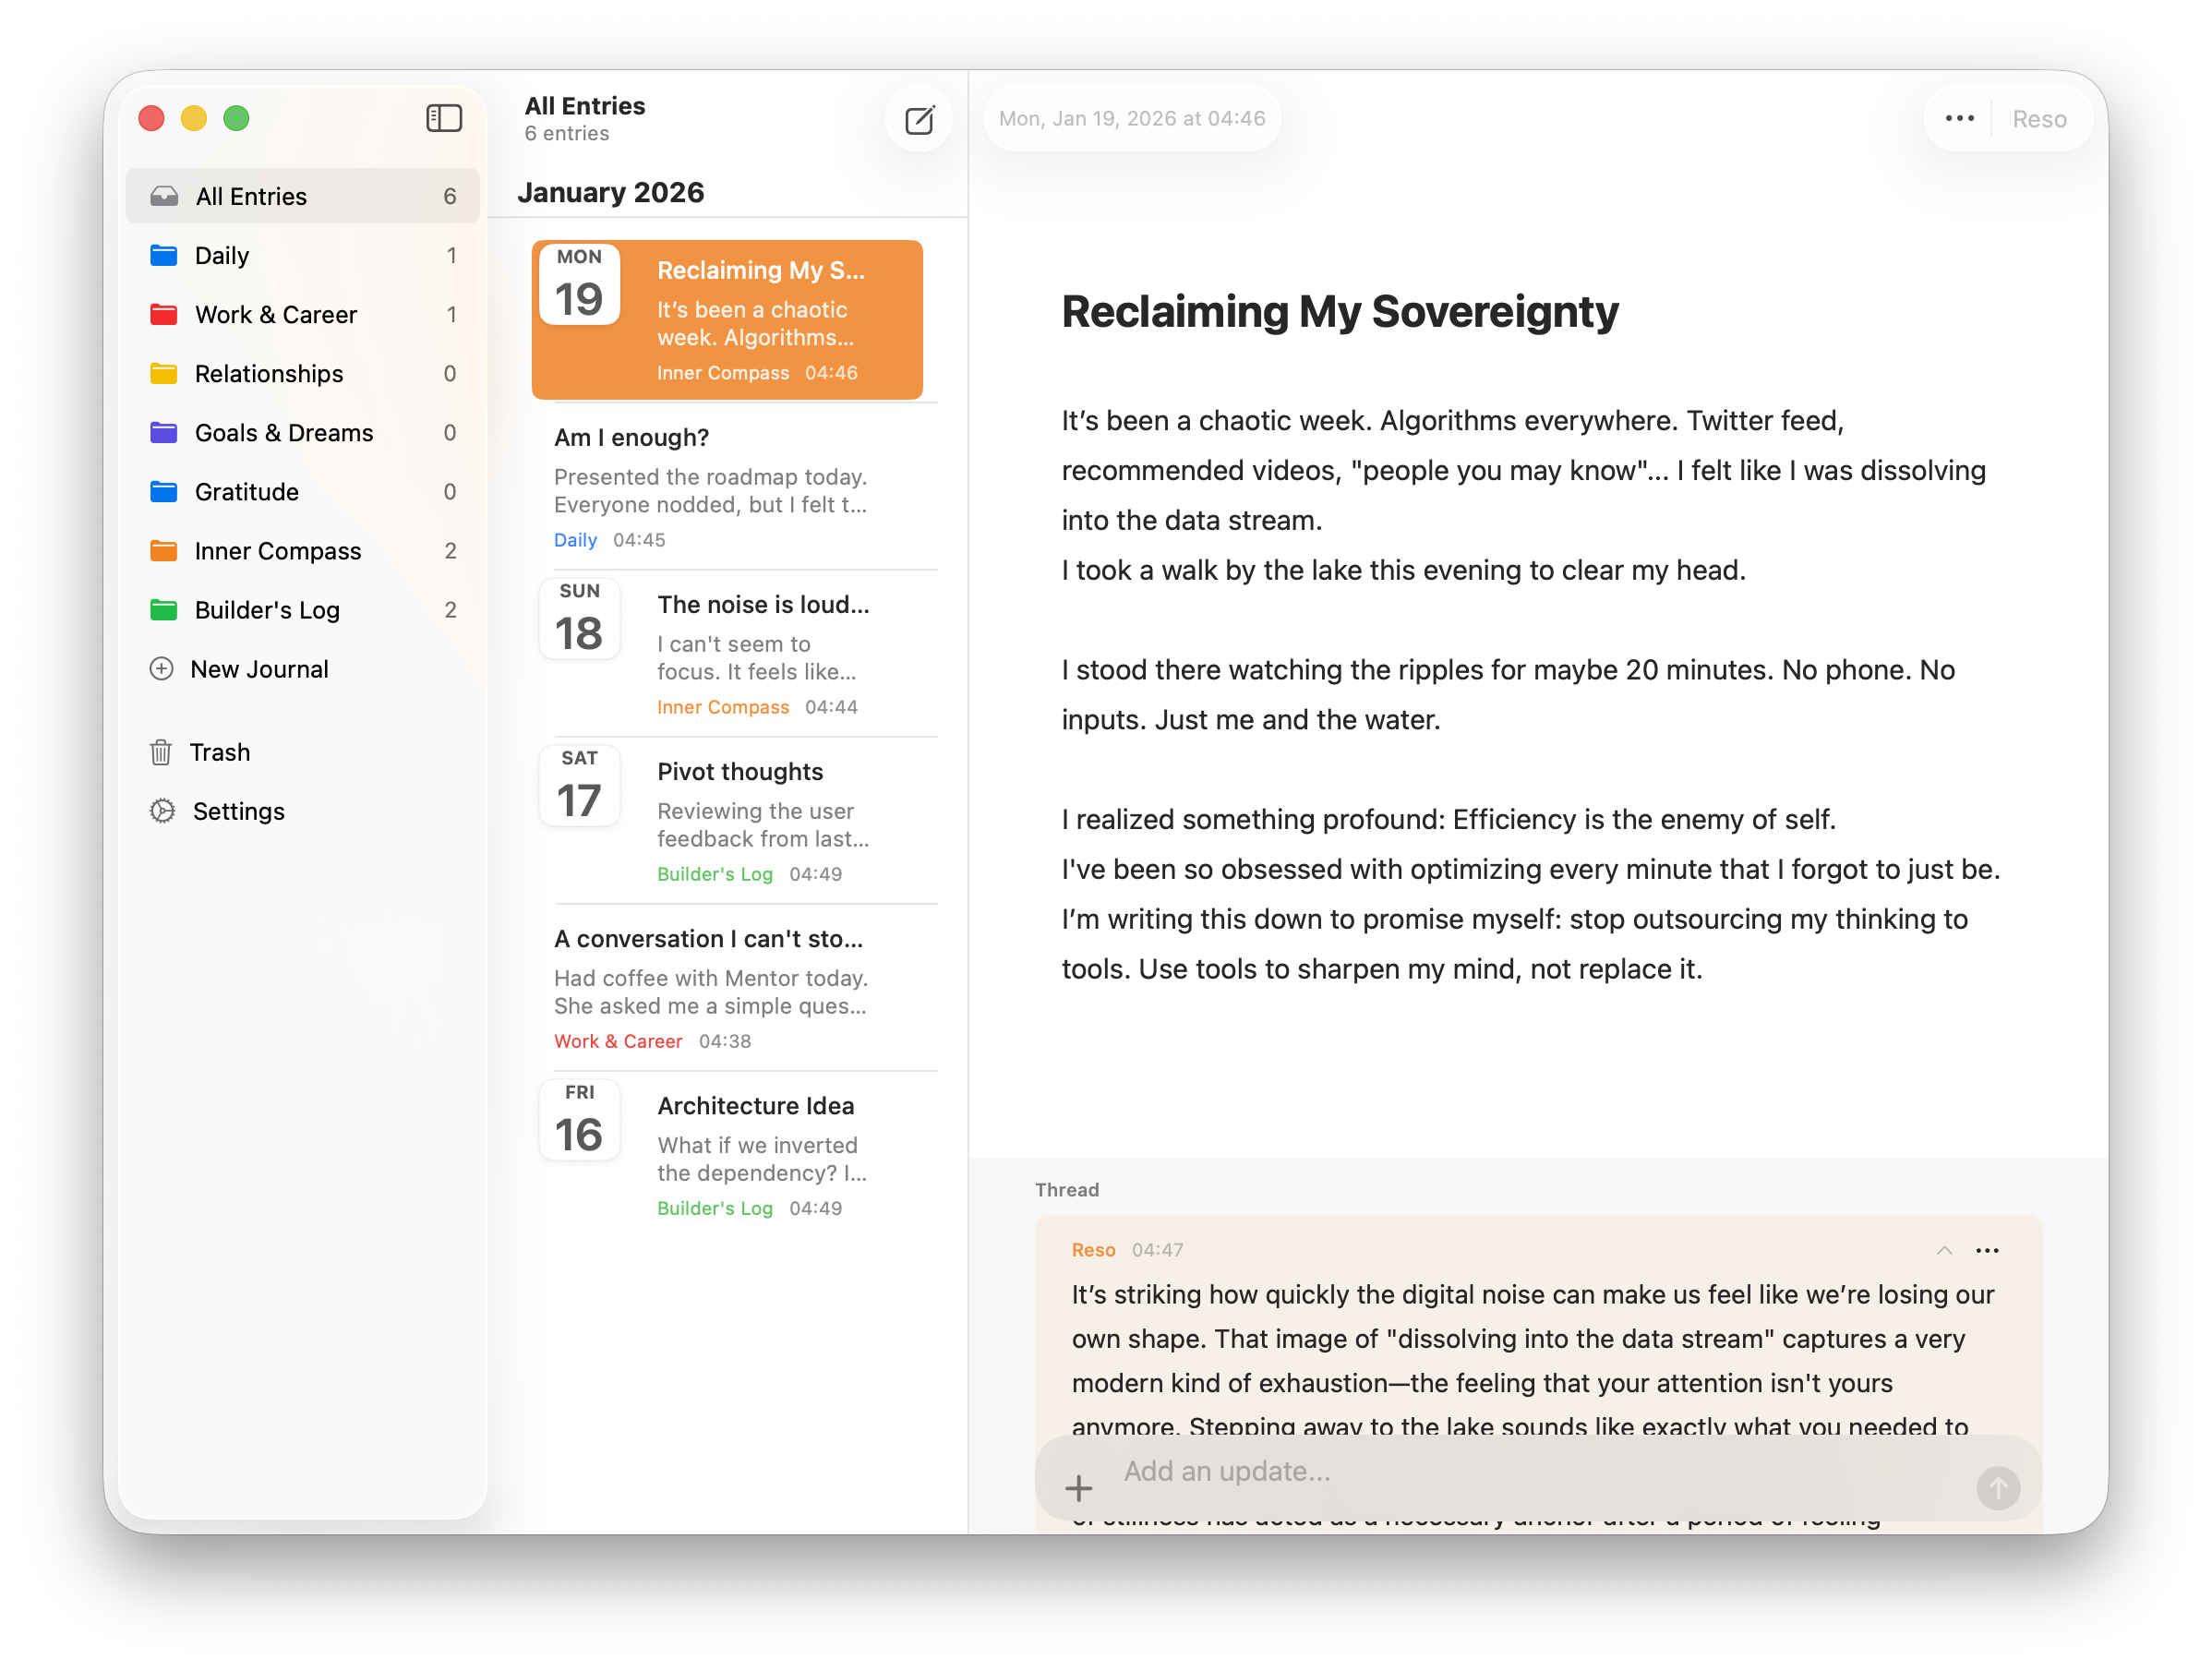Click the Reso button in toolbar

[x=2038, y=119]
